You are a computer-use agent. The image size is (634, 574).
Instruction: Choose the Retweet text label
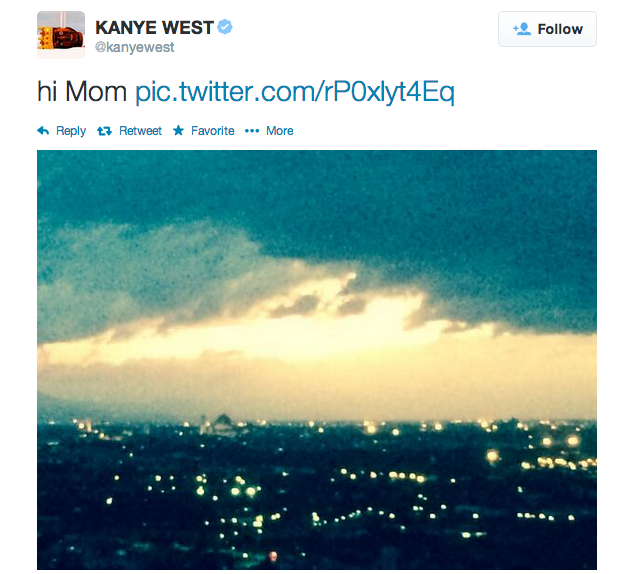[x=140, y=131]
